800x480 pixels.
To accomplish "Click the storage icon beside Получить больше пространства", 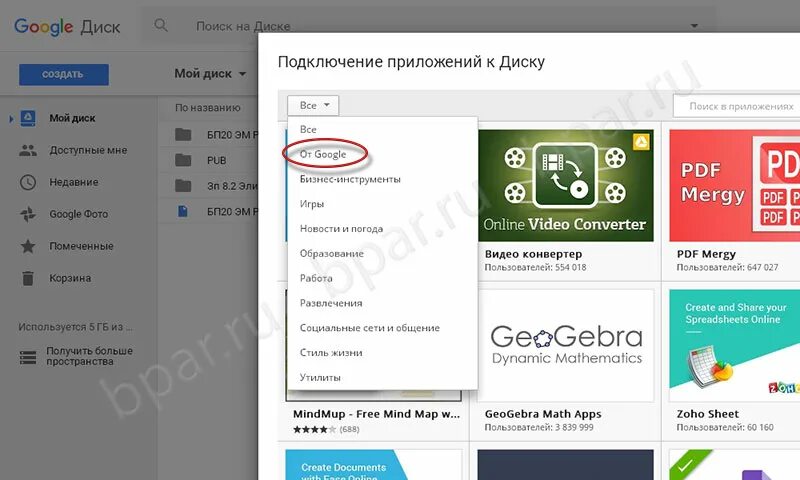I will point(28,357).
